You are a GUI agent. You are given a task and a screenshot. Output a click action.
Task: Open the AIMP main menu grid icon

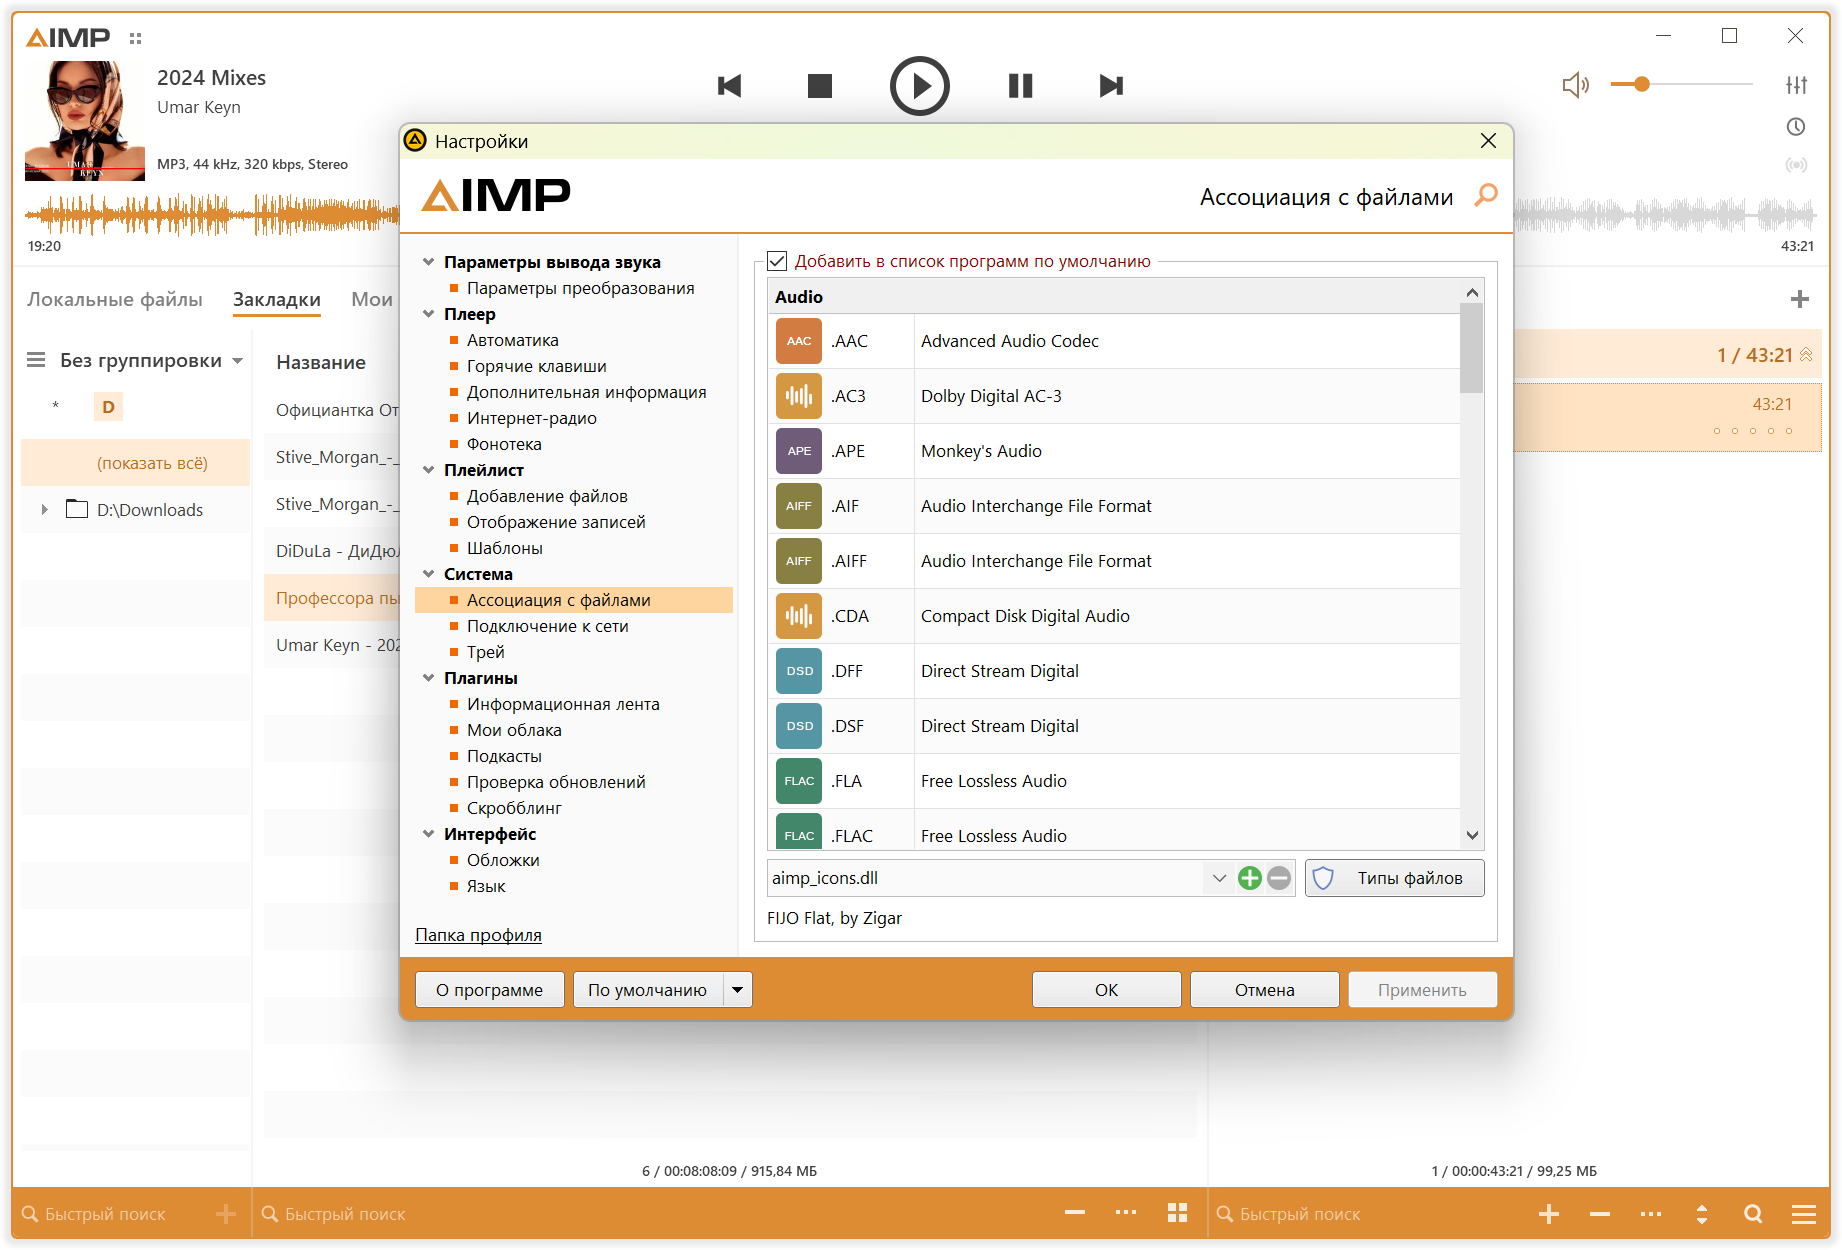pos(136,38)
